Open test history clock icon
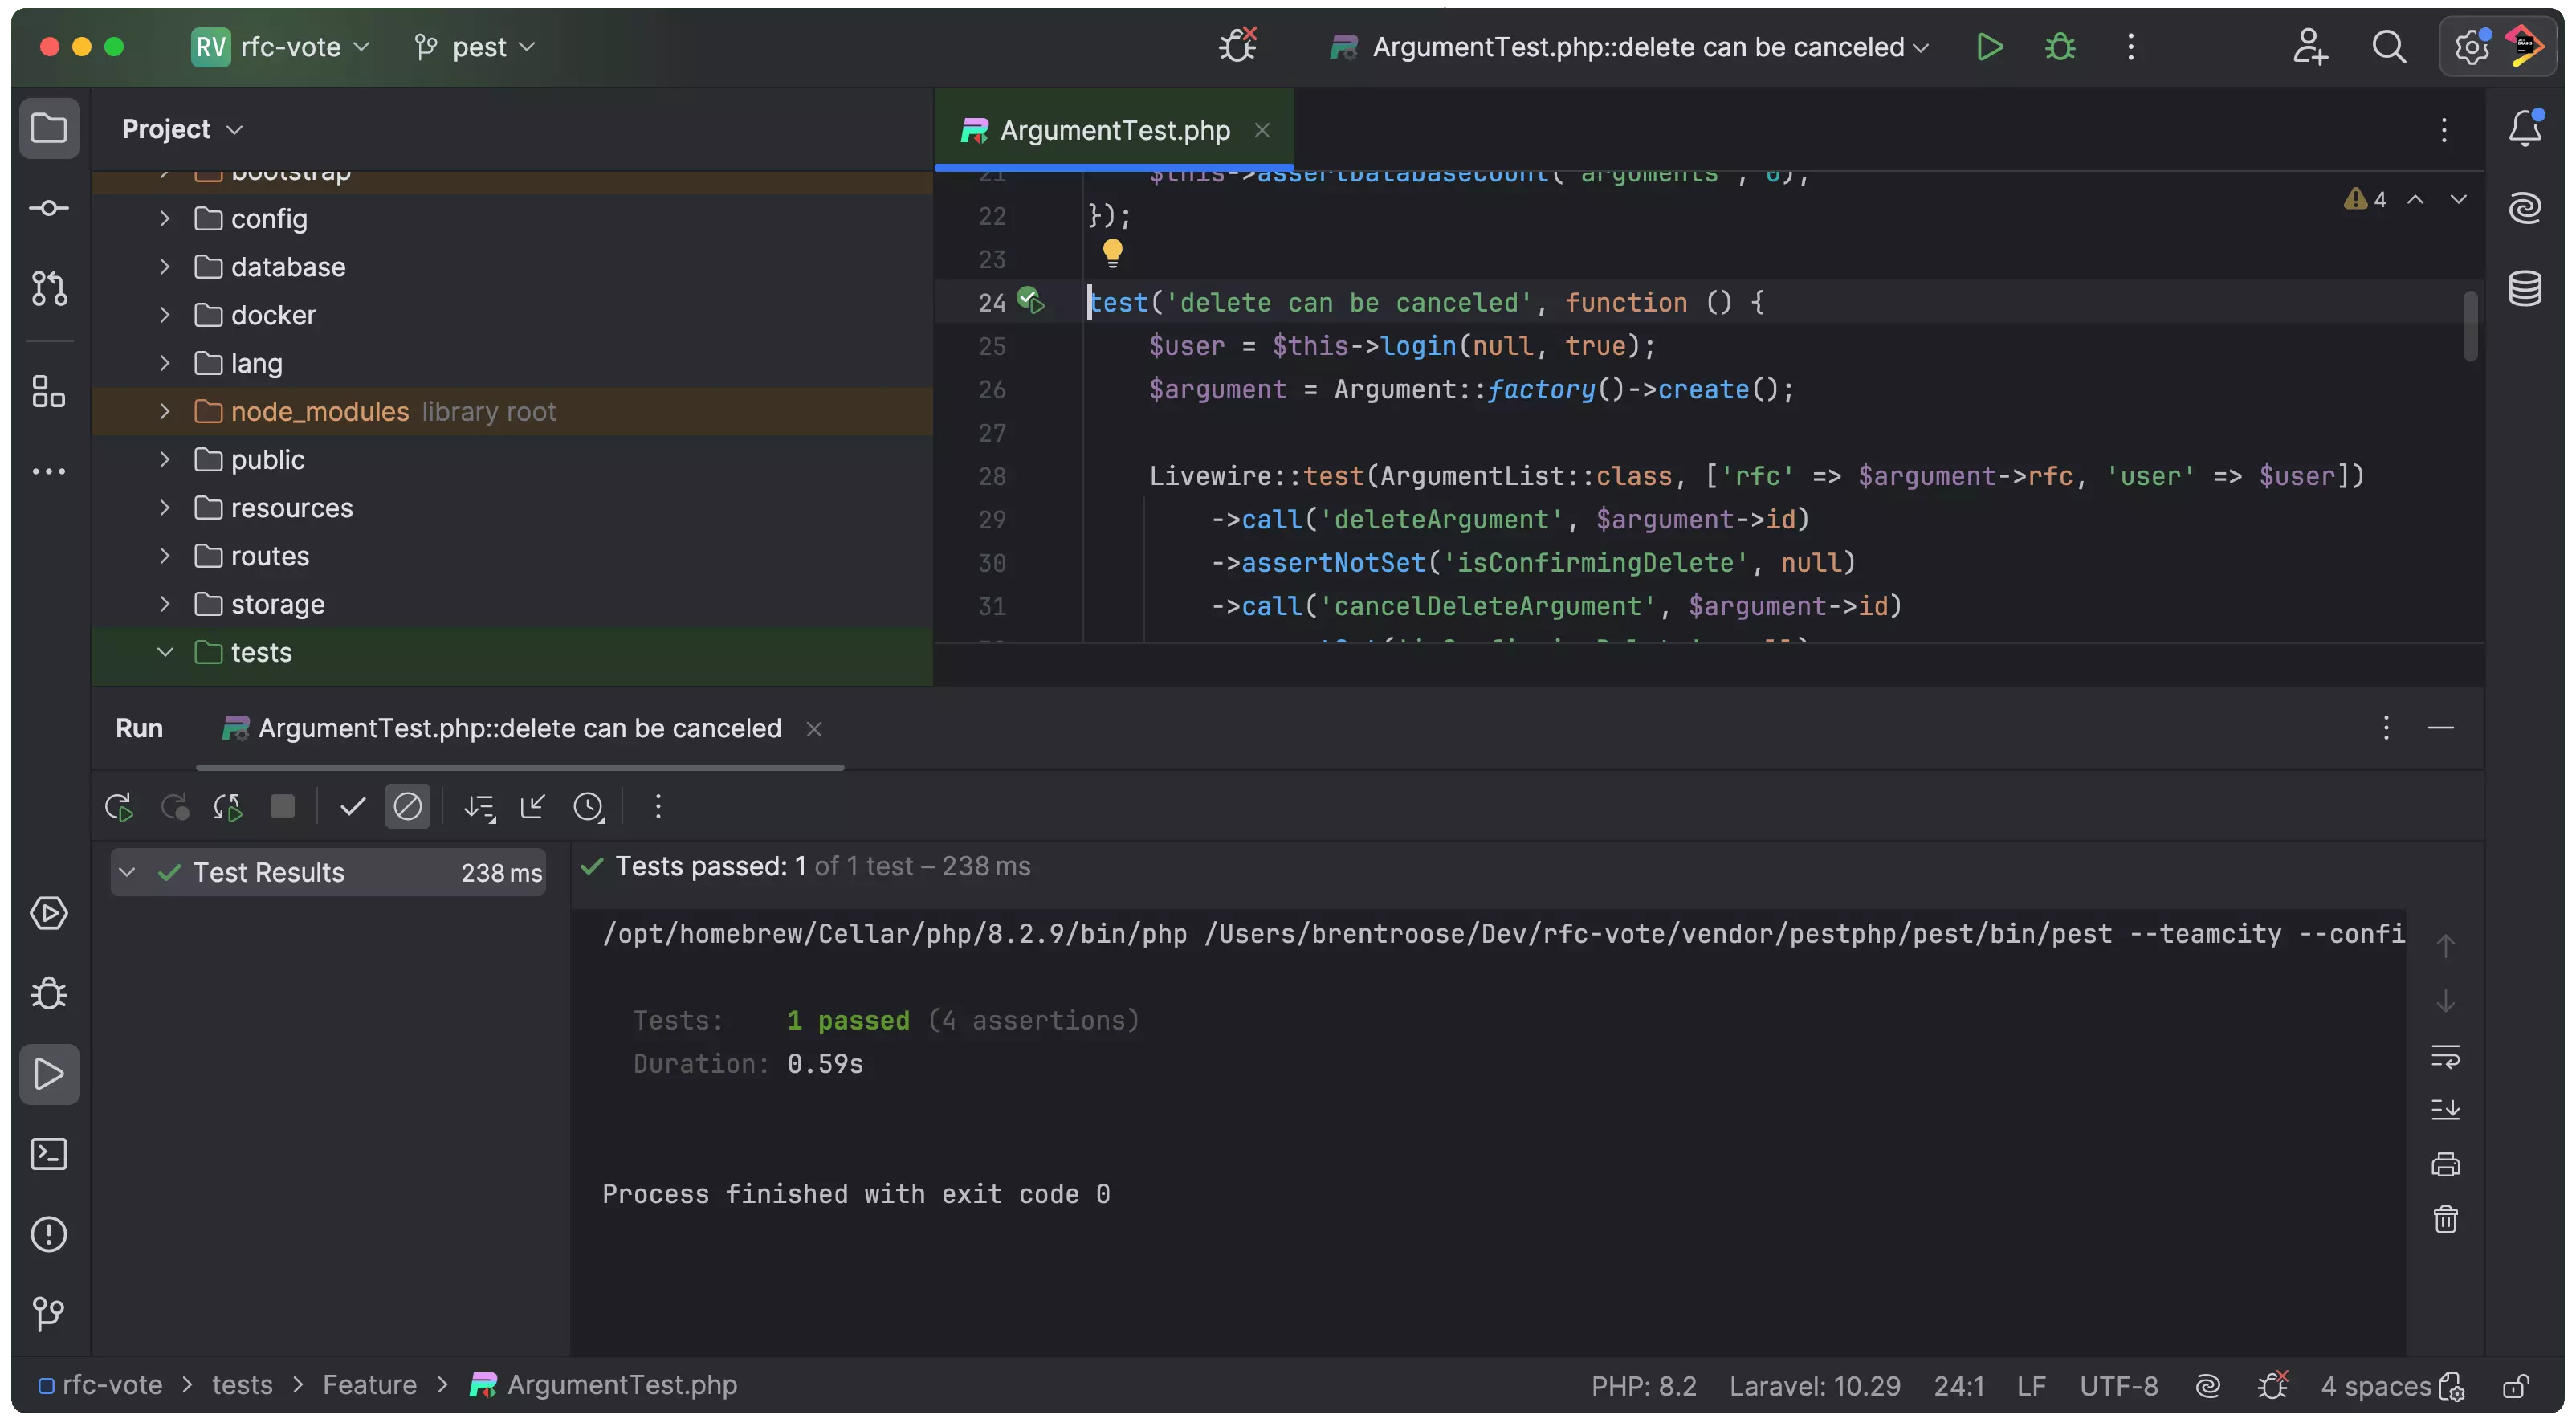Screen dimensions: 2576x1423 coord(589,807)
